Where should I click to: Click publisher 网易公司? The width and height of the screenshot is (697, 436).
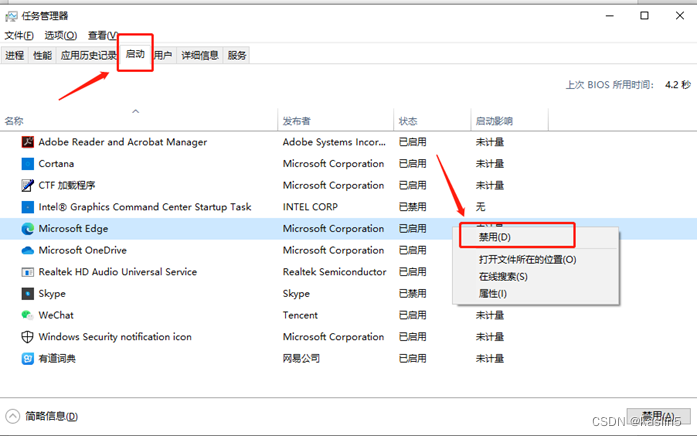pyautogui.click(x=301, y=358)
